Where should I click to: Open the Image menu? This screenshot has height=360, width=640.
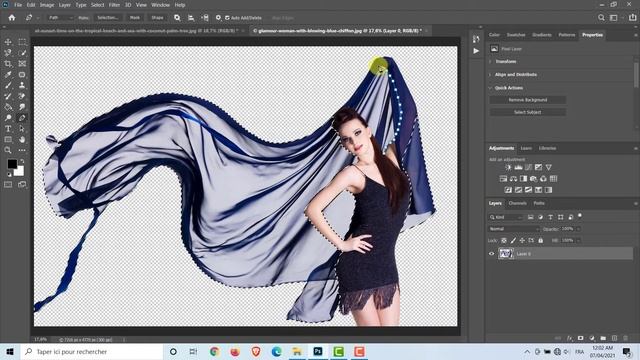pos(47,5)
